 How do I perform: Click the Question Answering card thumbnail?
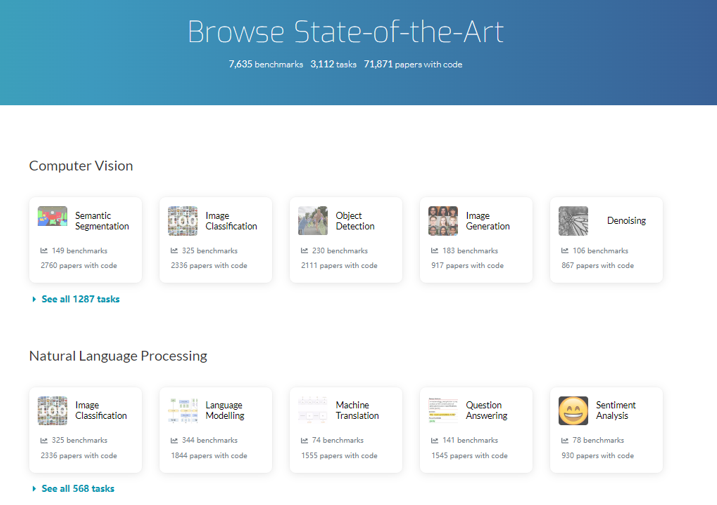coord(443,410)
